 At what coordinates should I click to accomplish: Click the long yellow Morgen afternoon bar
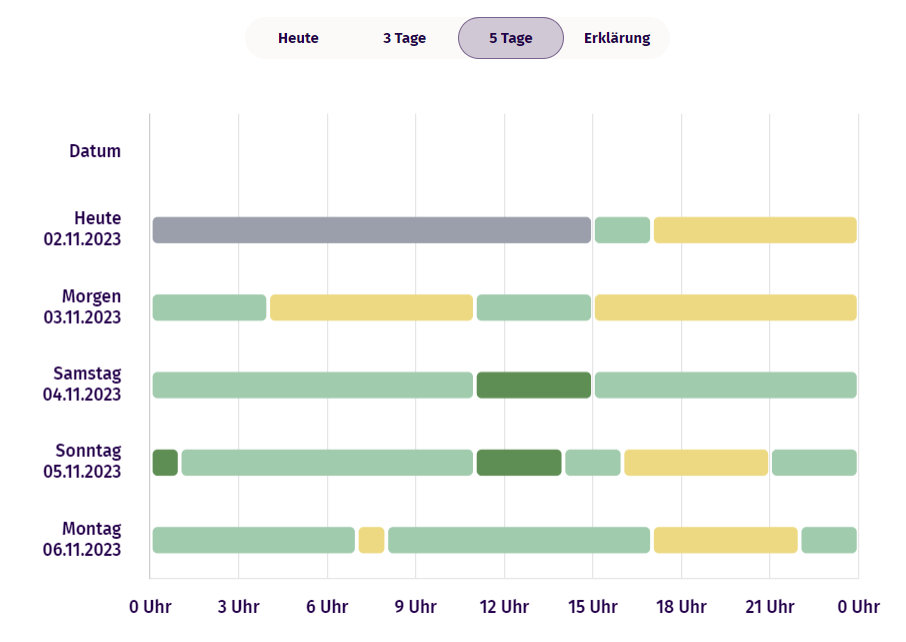click(x=725, y=308)
